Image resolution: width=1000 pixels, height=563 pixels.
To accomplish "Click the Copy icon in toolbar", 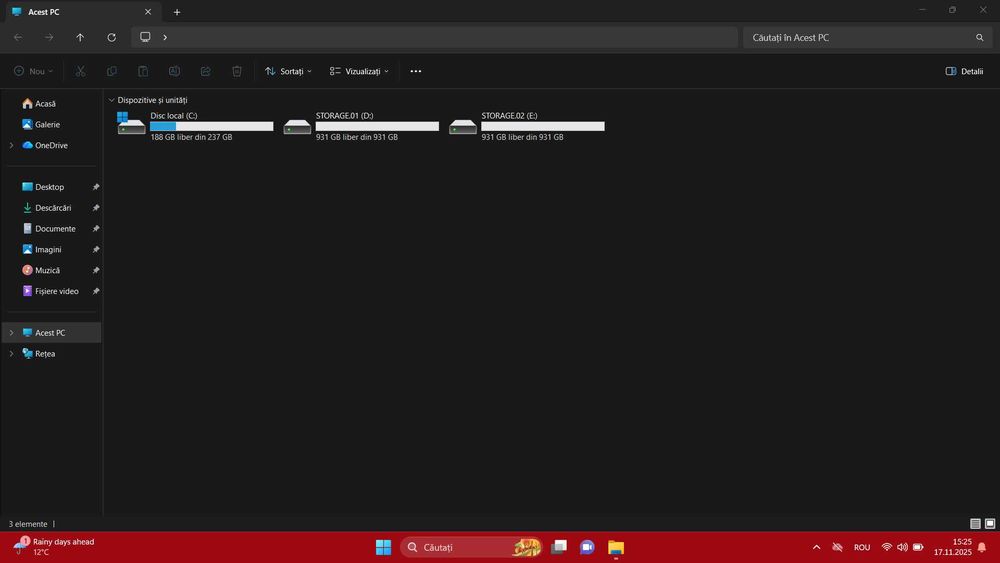I will (x=112, y=71).
